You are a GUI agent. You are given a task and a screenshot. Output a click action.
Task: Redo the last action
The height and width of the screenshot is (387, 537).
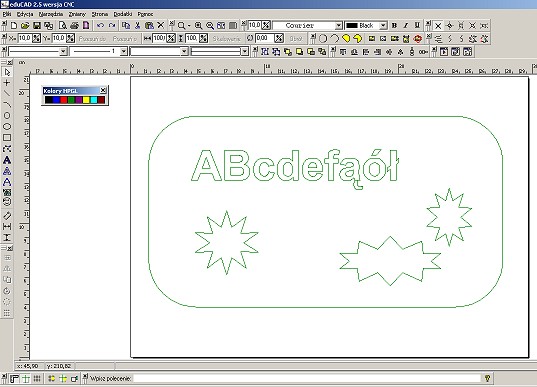[x=112, y=25]
